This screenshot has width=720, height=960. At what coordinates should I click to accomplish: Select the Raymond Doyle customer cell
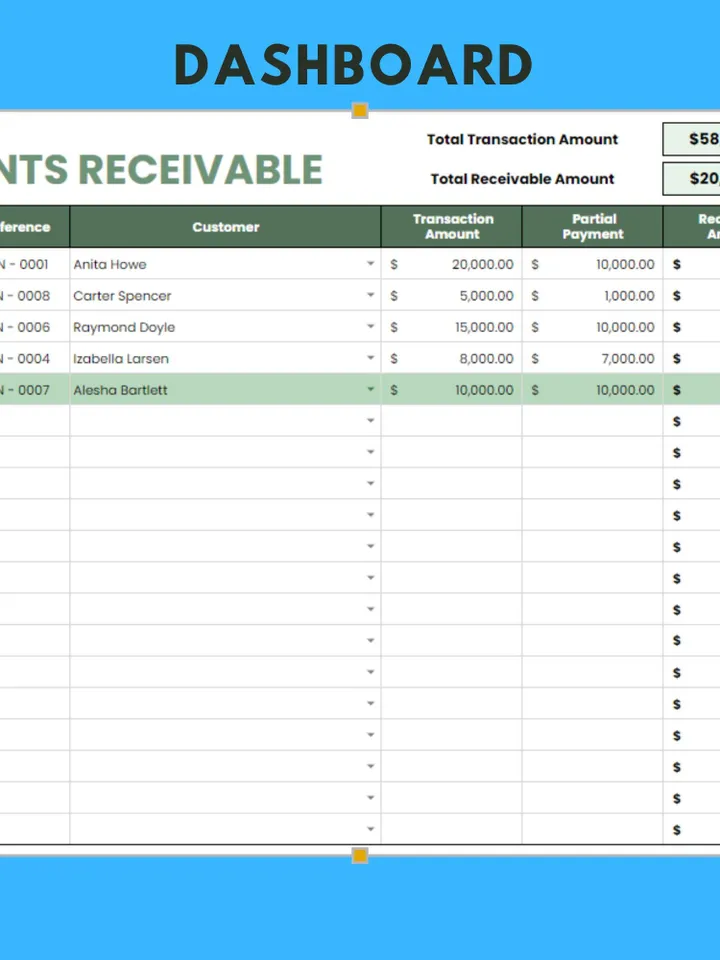(x=225, y=326)
